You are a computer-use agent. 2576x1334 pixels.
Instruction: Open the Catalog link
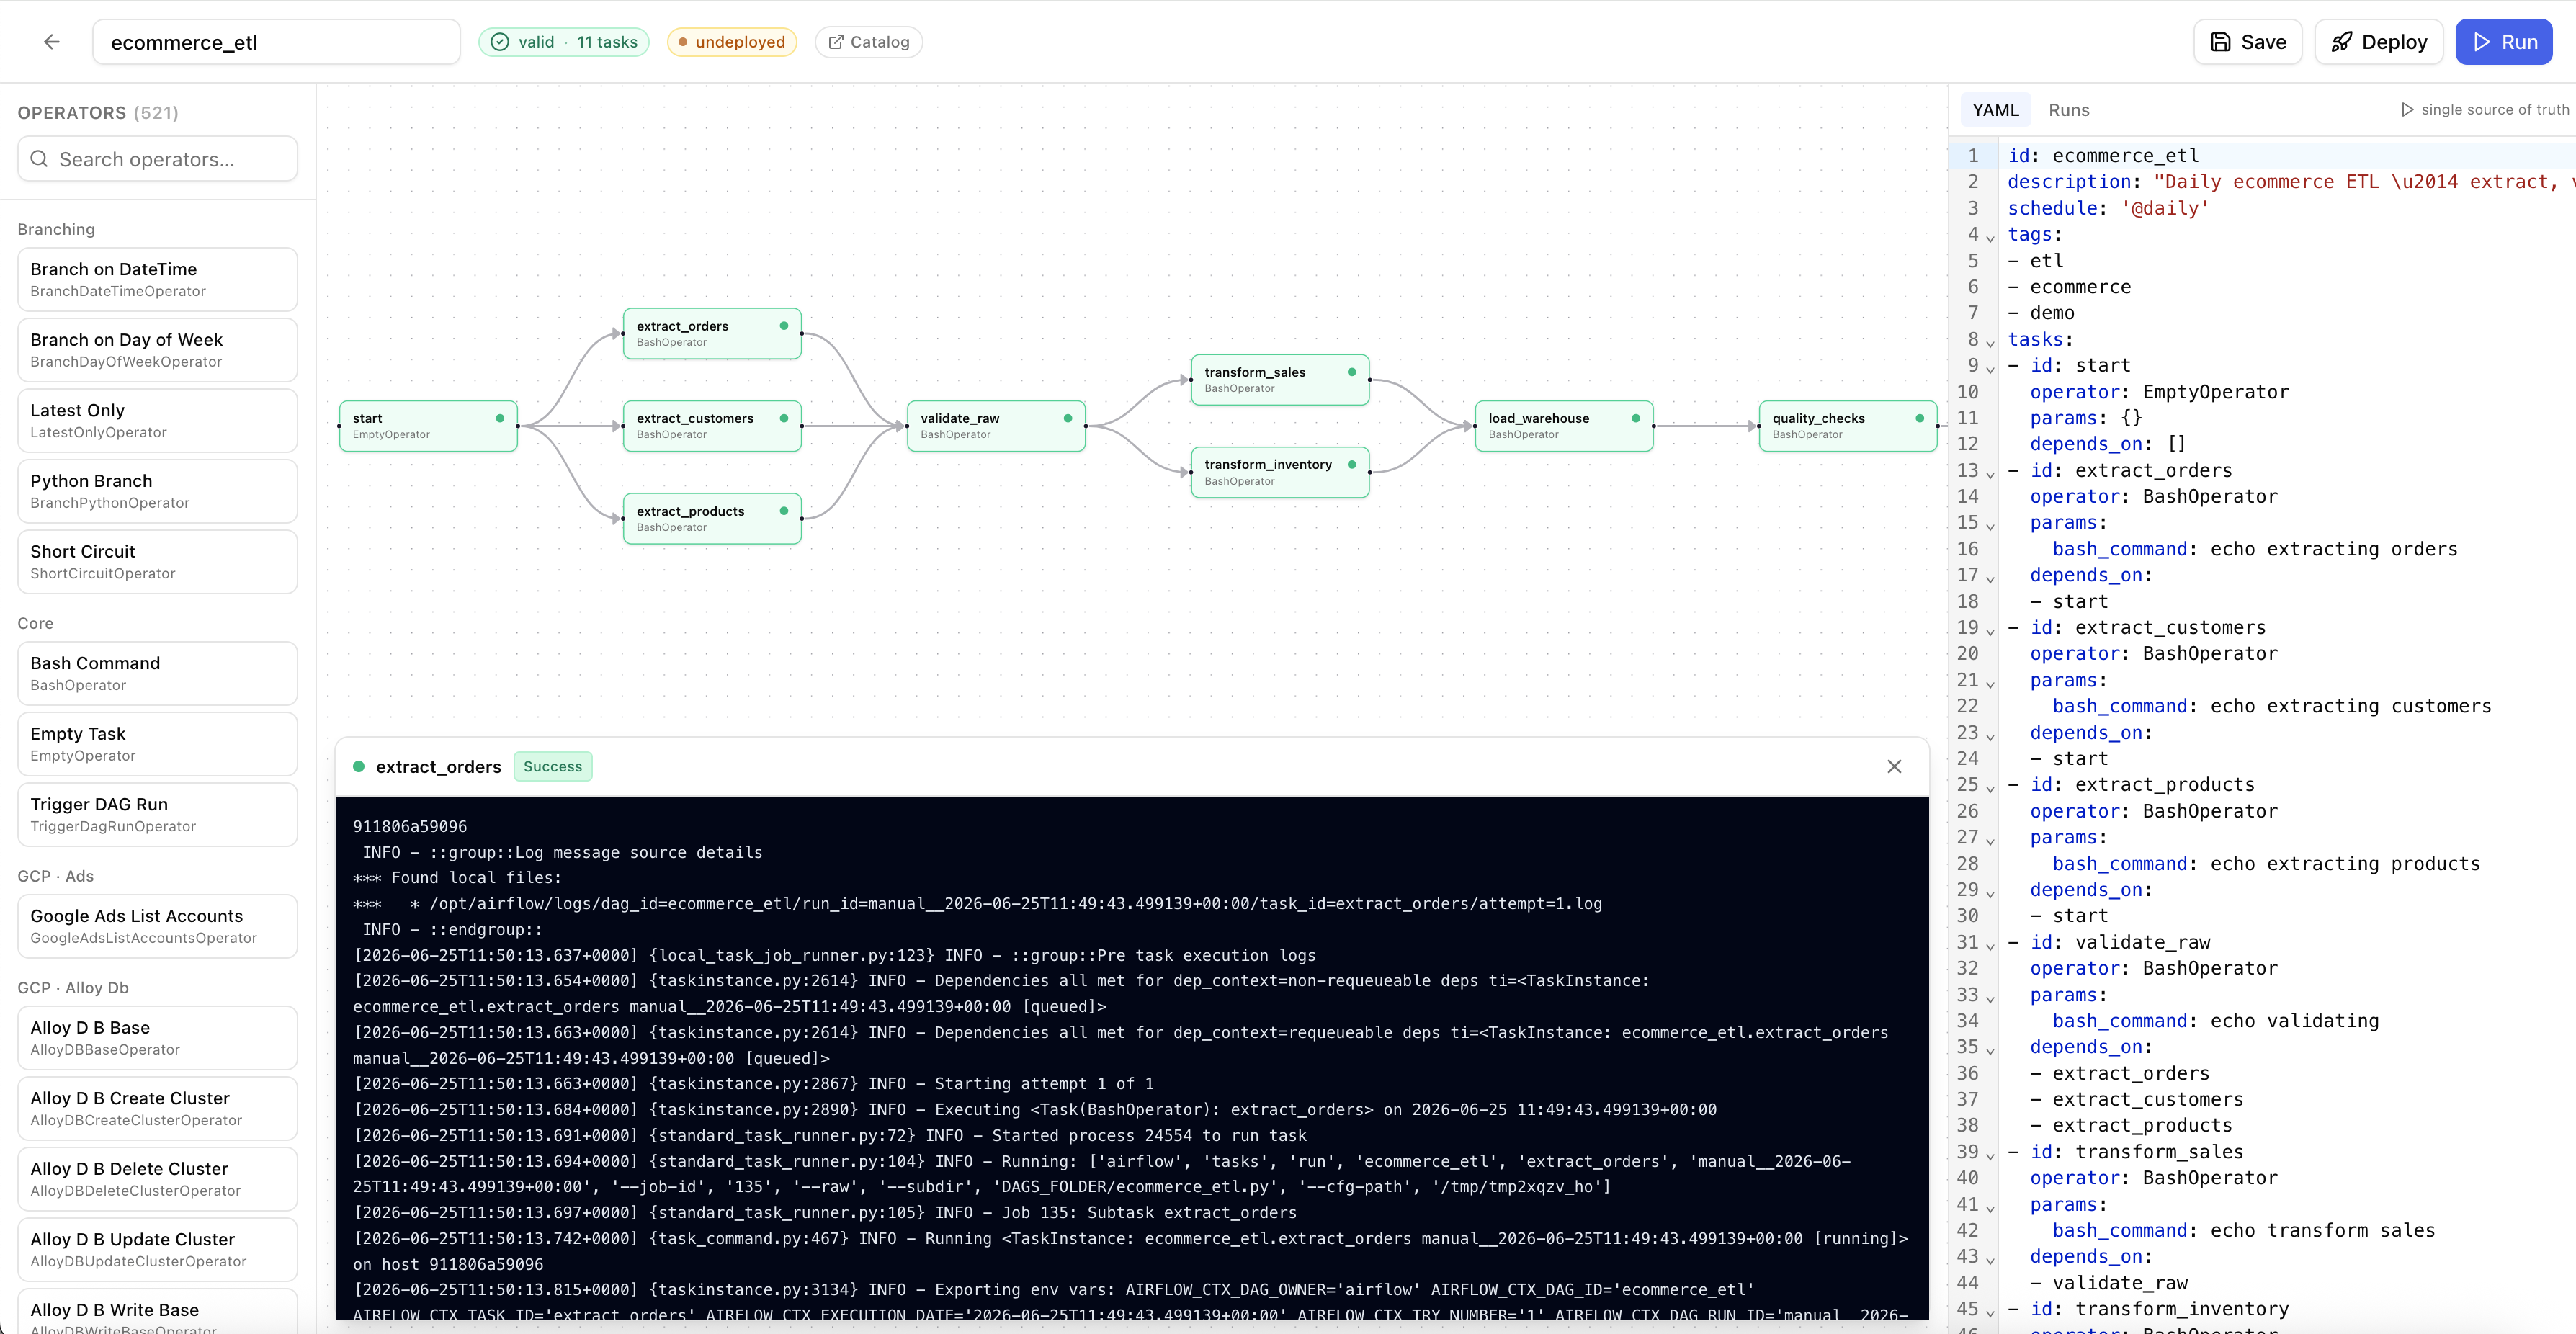pos(868,42)
